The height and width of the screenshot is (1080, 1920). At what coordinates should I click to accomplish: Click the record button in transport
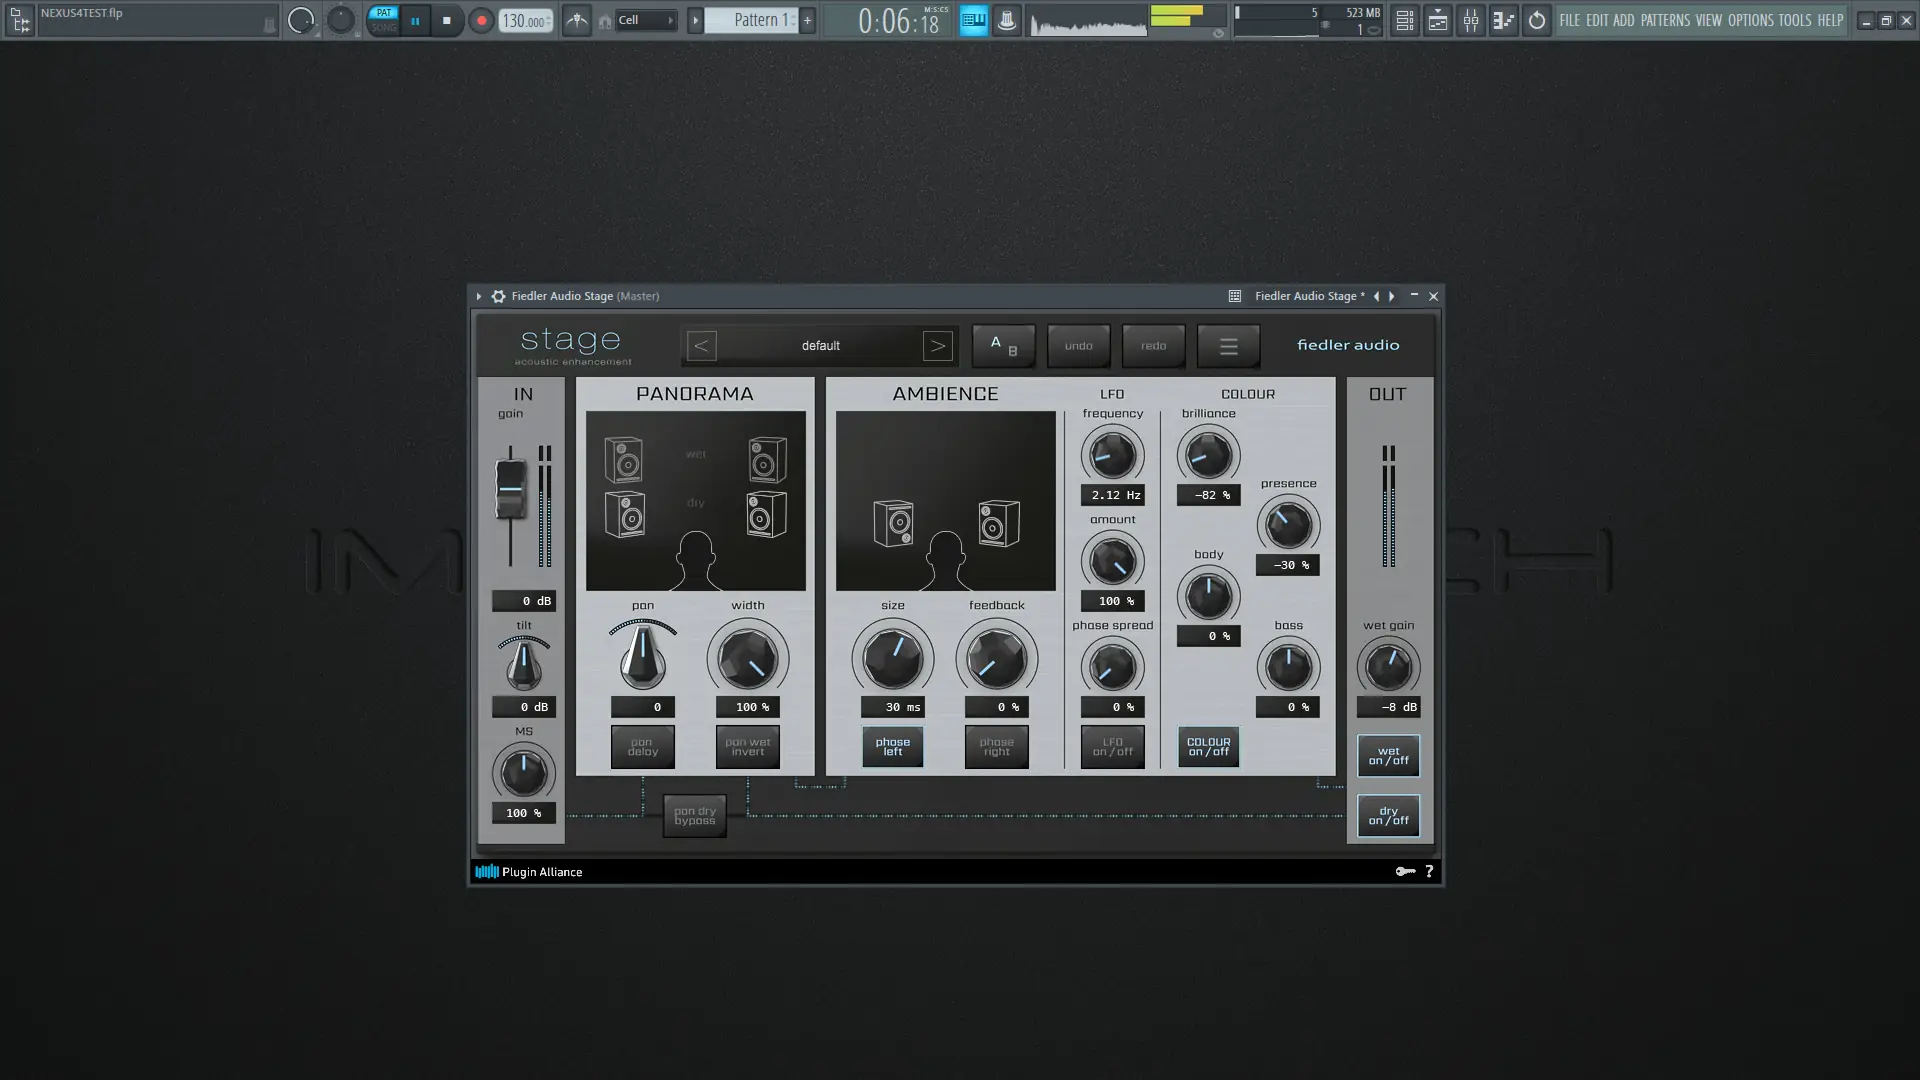pos(481,20)
